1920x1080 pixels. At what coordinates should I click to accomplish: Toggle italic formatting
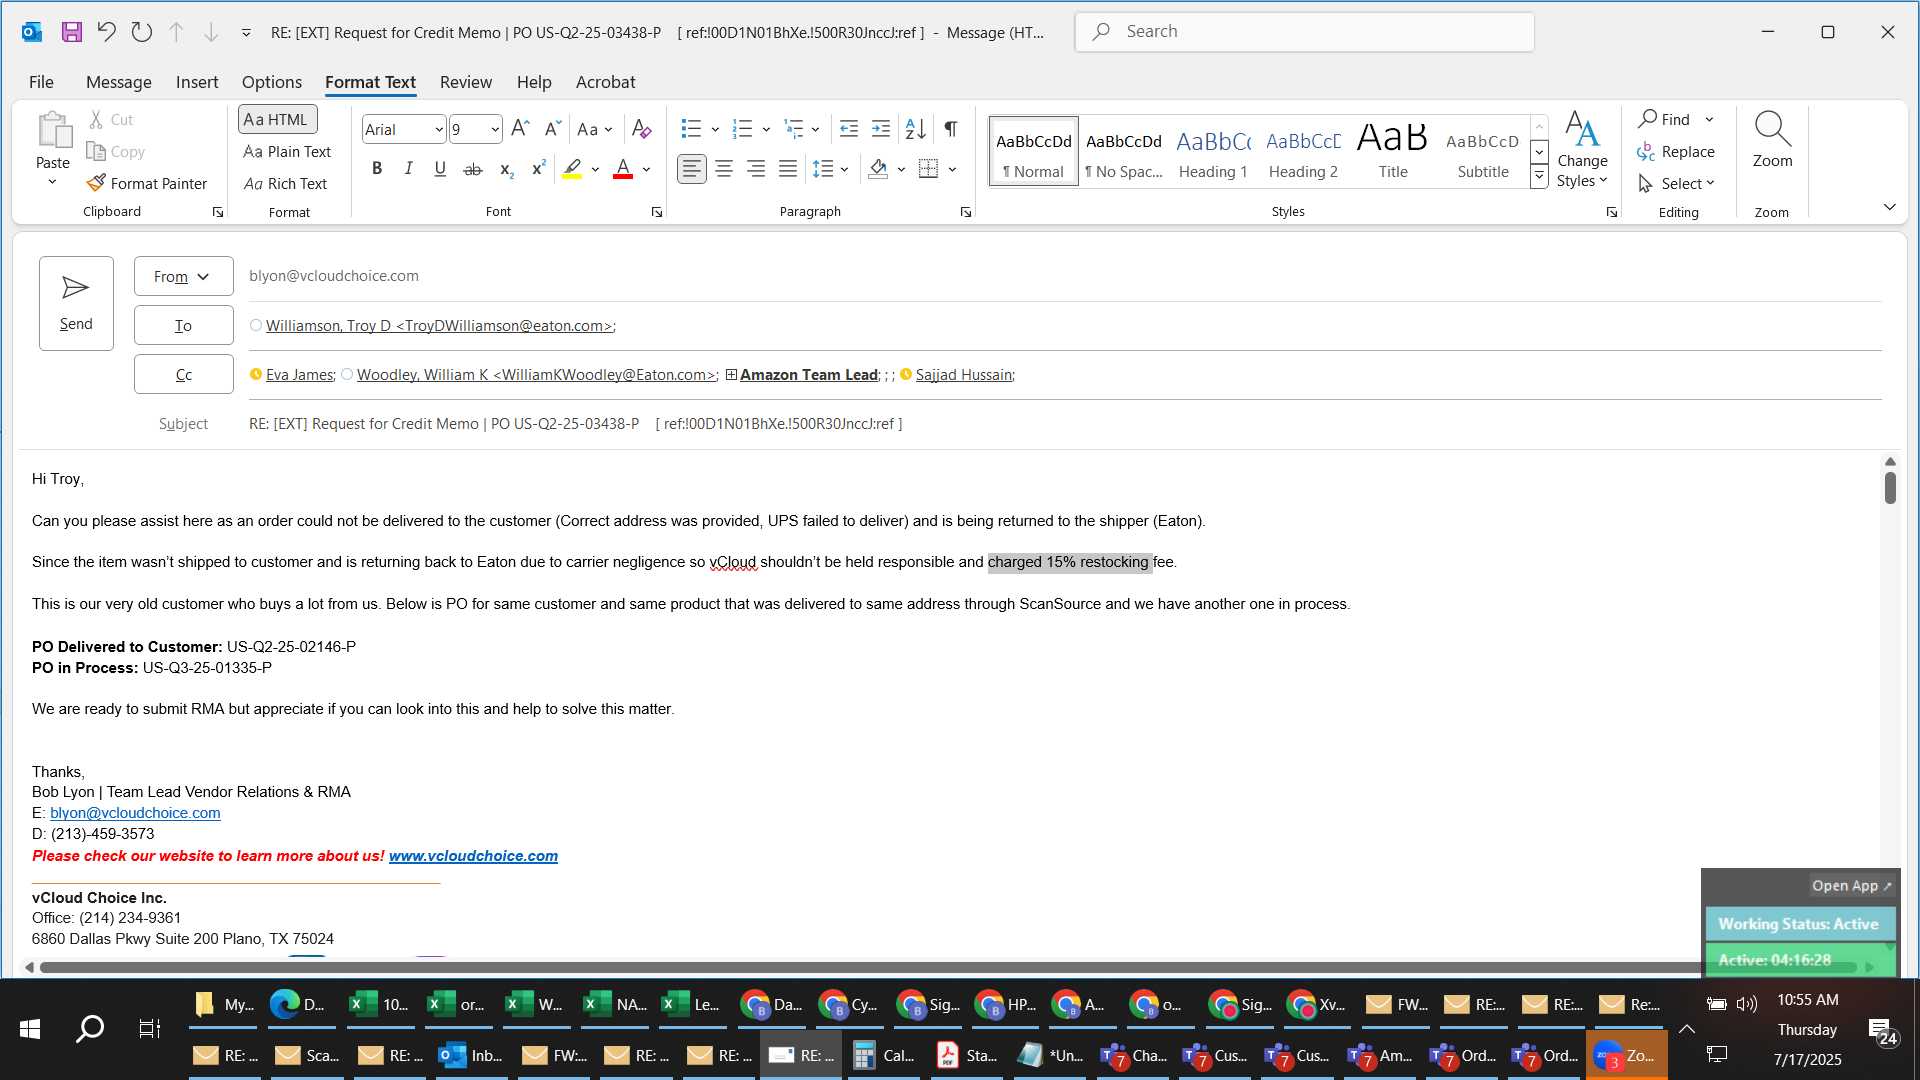[x=408, y=169]
